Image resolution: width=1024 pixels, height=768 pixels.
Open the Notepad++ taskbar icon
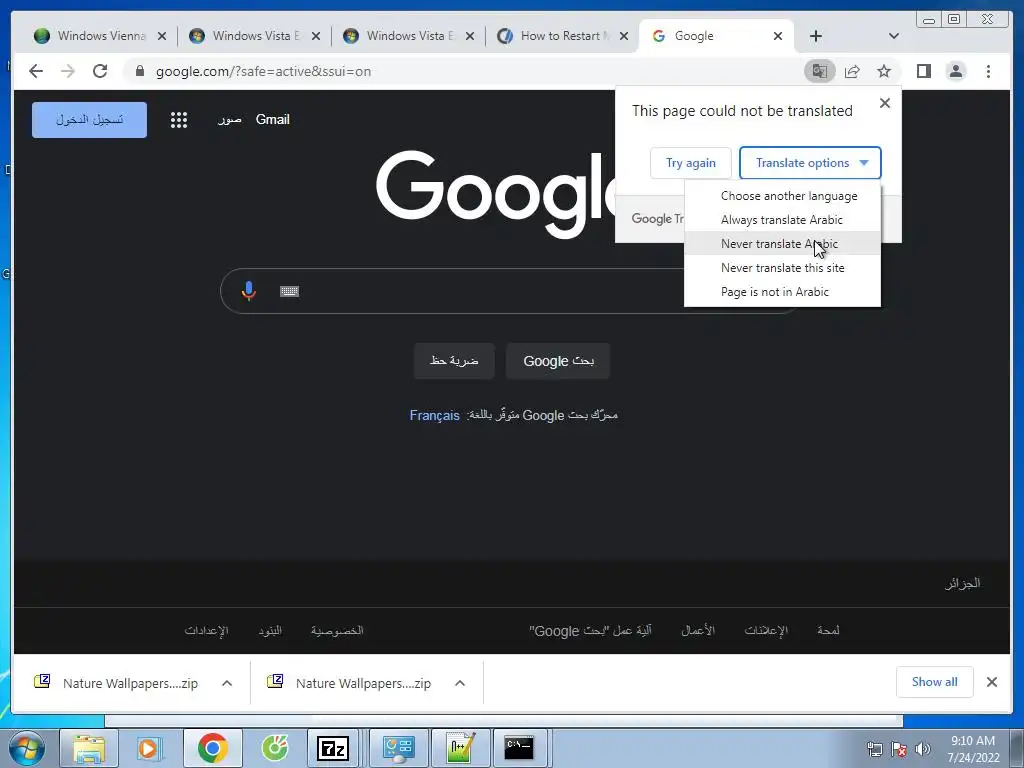tap(460, 748)
